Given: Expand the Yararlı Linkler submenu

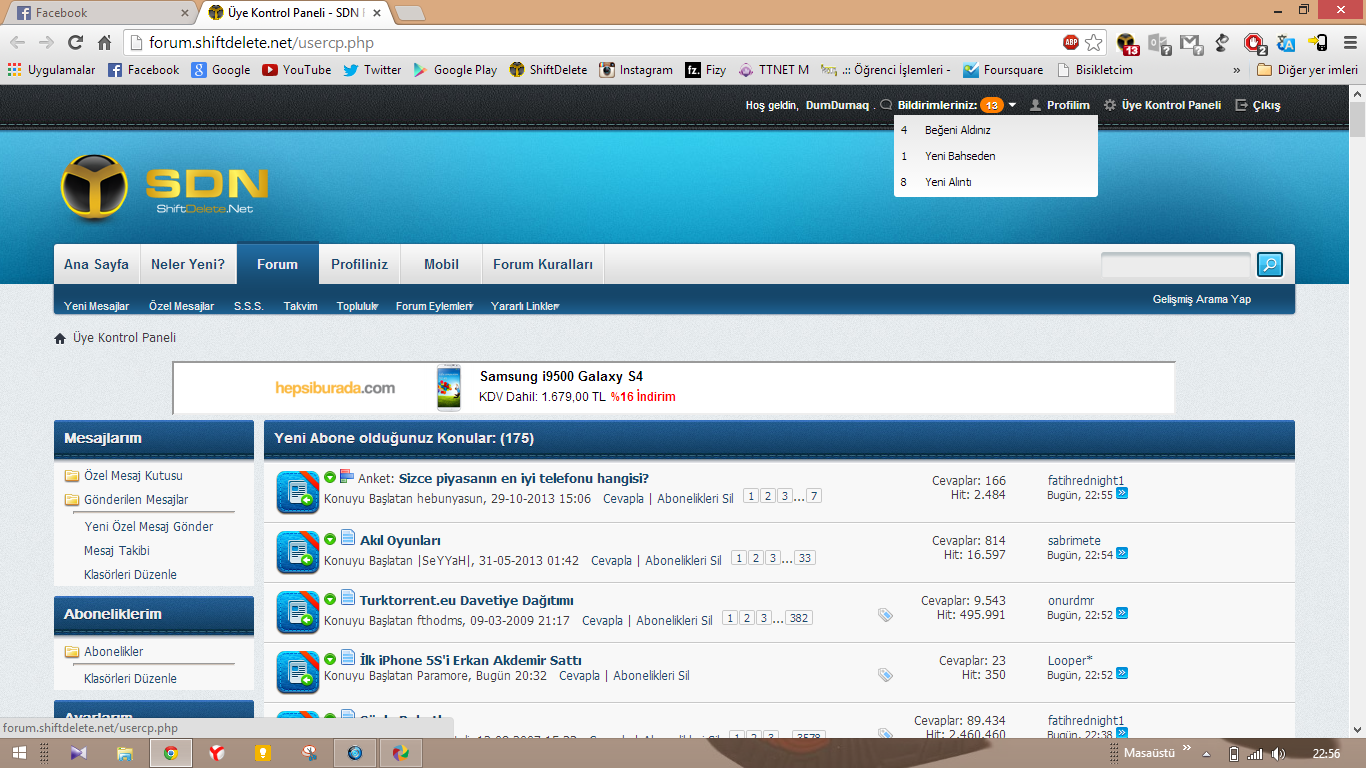Looking at the screenshot, I should coord(525,306).
